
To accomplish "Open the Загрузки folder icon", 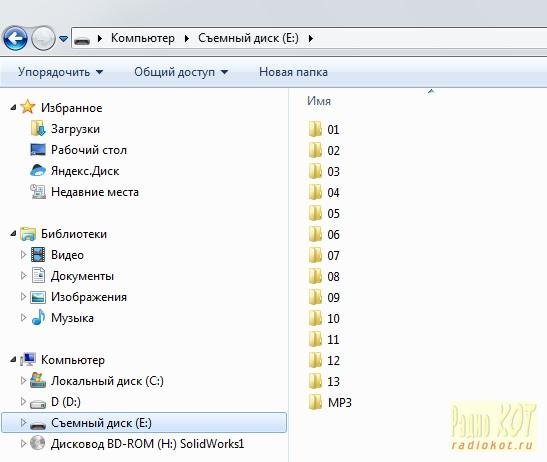I will pyautogui.click(x=38, y=129).
